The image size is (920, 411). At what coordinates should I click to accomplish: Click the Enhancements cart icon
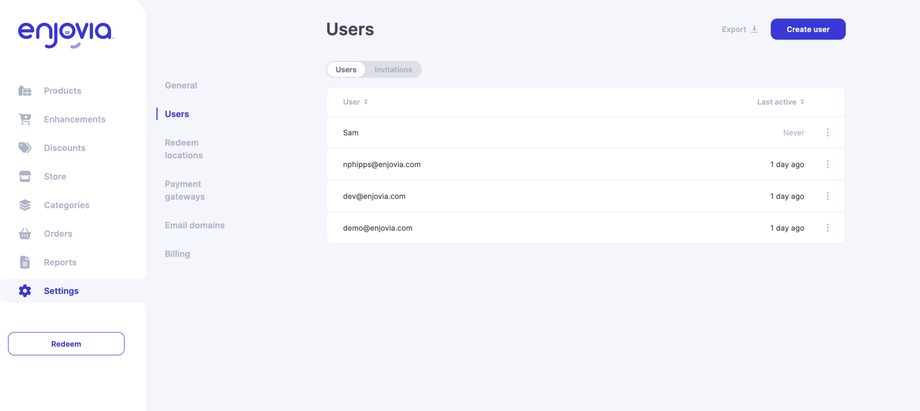pos(25,119)
